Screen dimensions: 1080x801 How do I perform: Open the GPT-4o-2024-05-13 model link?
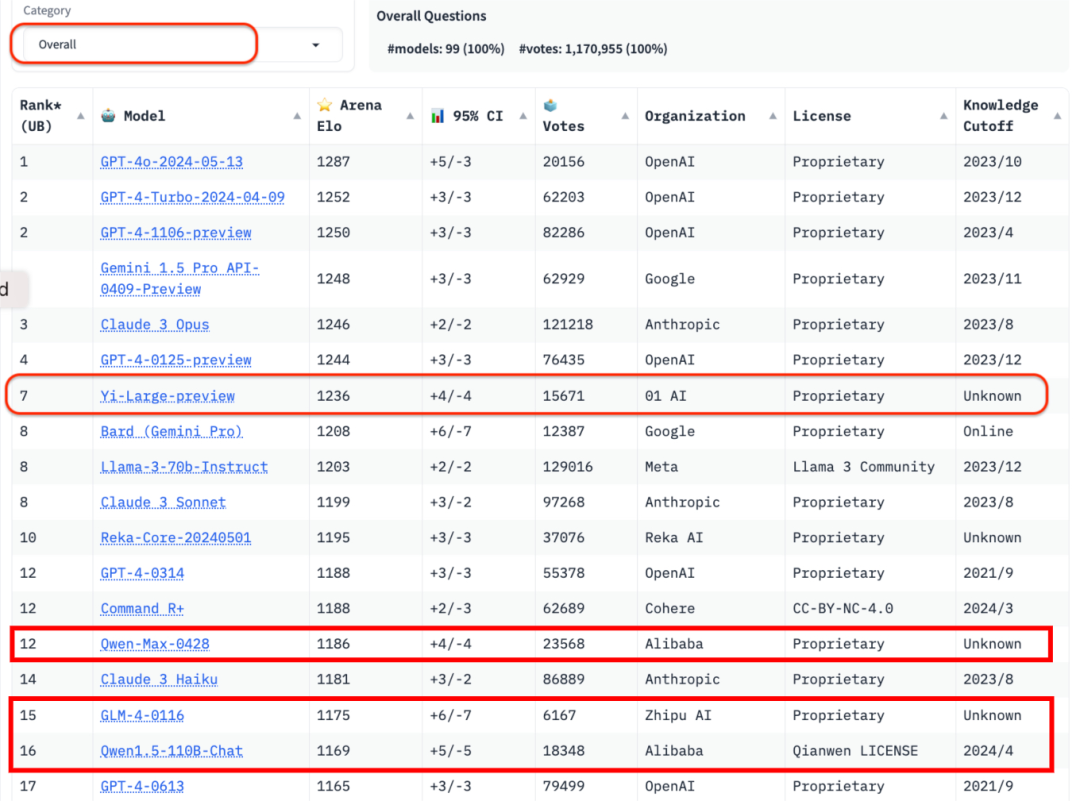pos(172,162)
